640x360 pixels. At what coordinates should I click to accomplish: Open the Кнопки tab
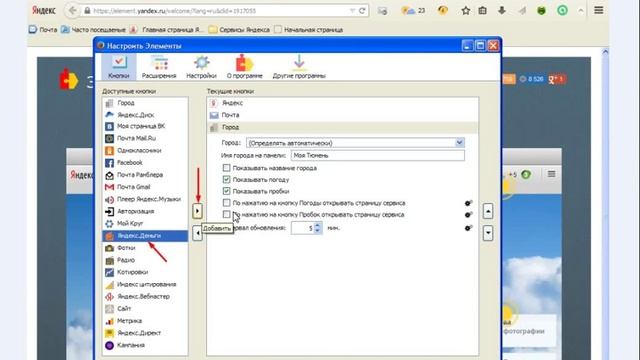[x=119, y=67]
